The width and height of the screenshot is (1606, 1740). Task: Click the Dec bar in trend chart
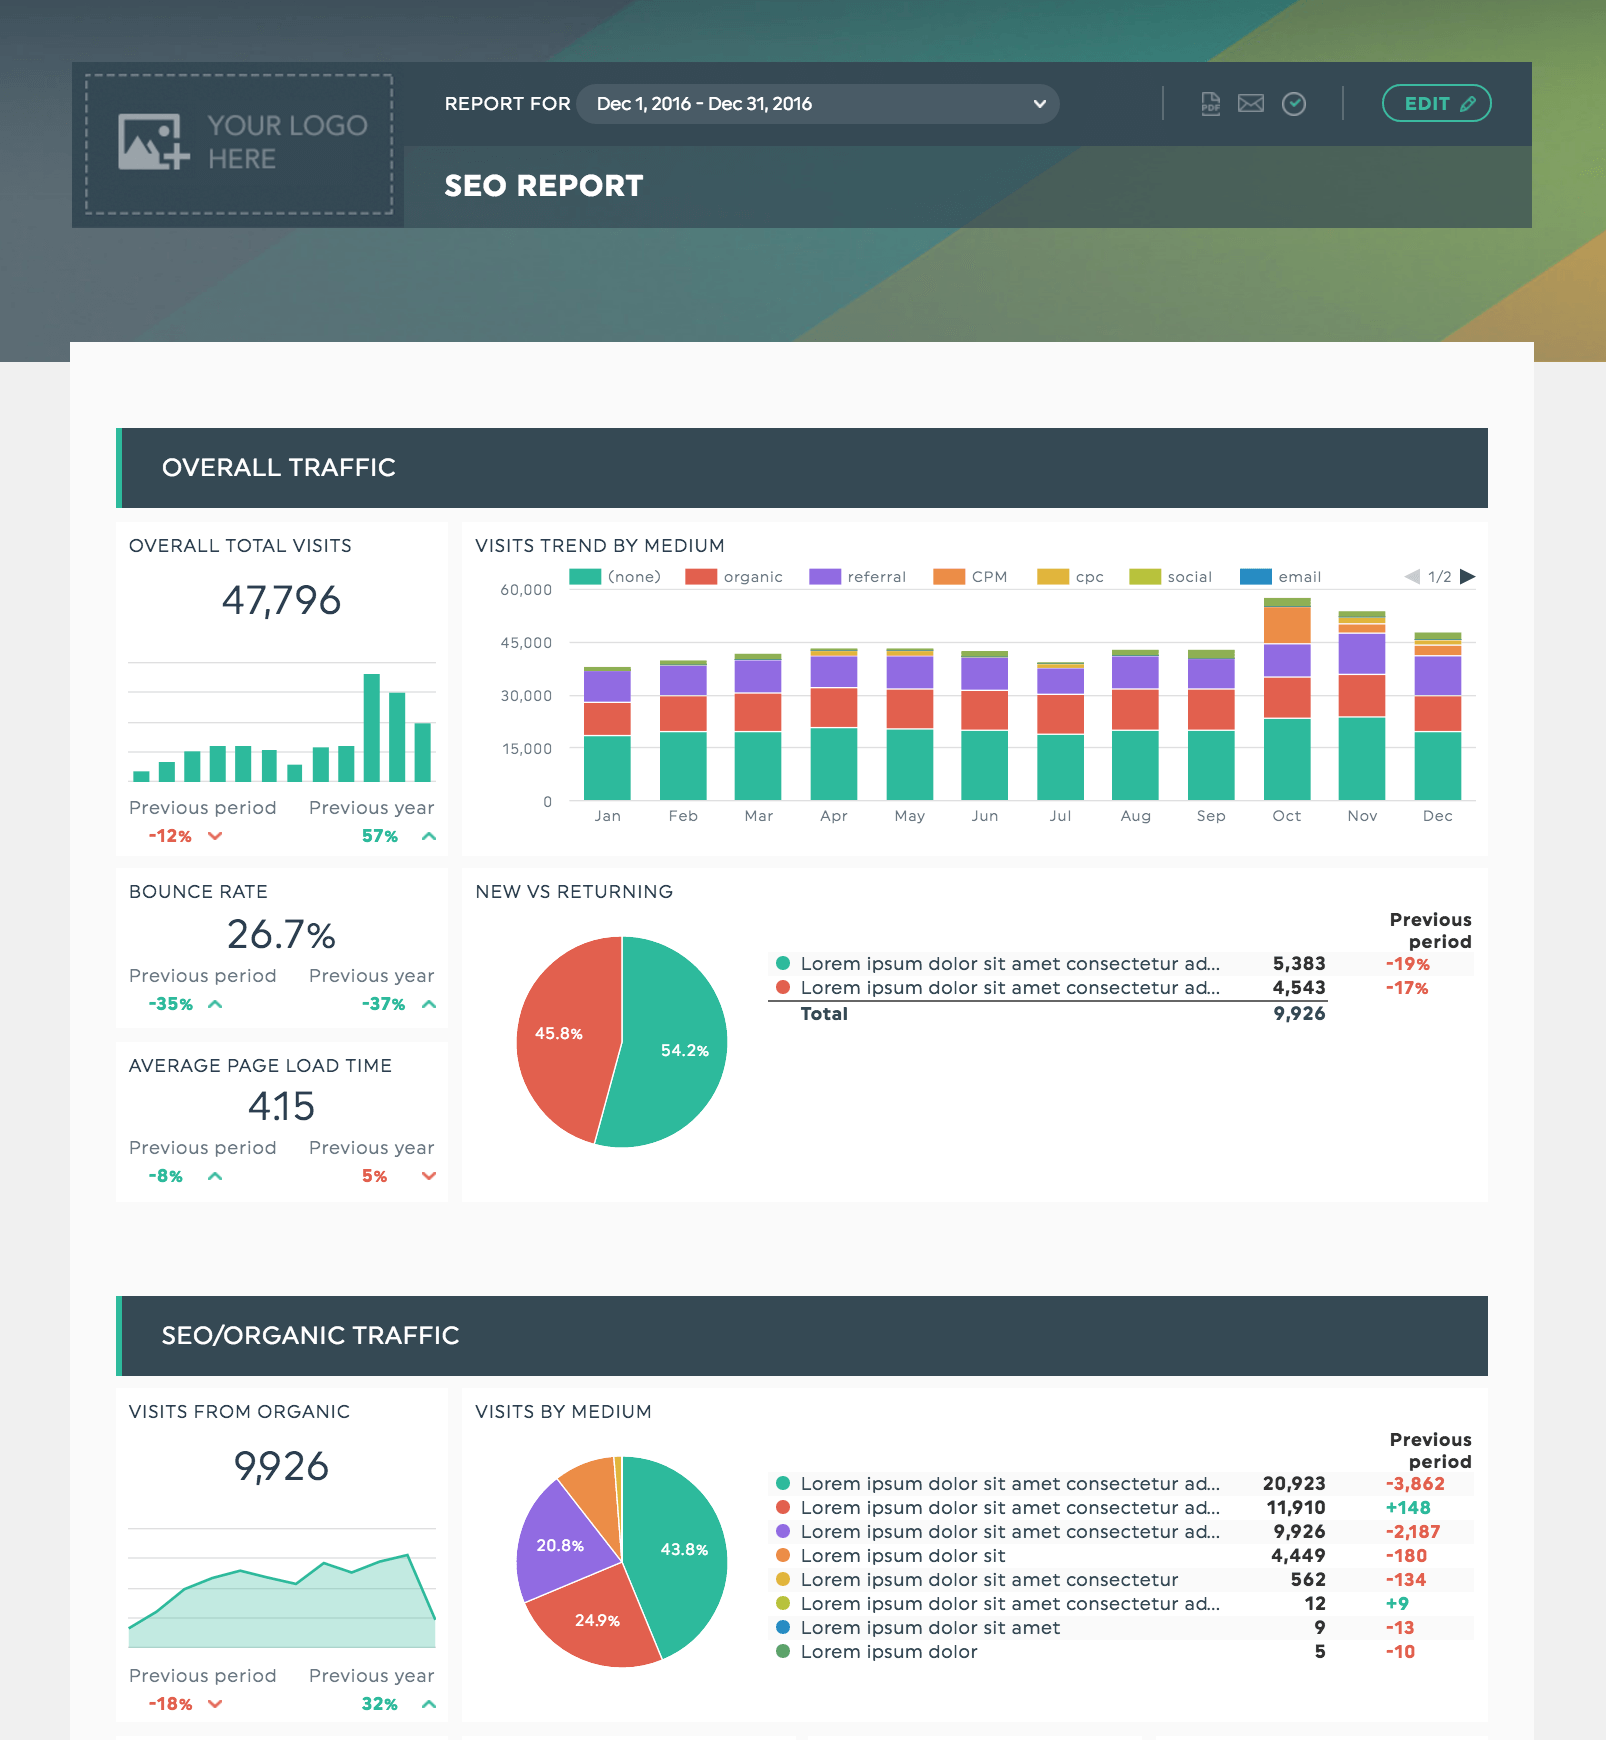[1438, 716]
